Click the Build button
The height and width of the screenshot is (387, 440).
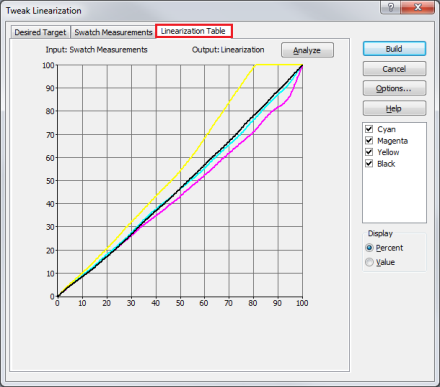tap(394, 49)
